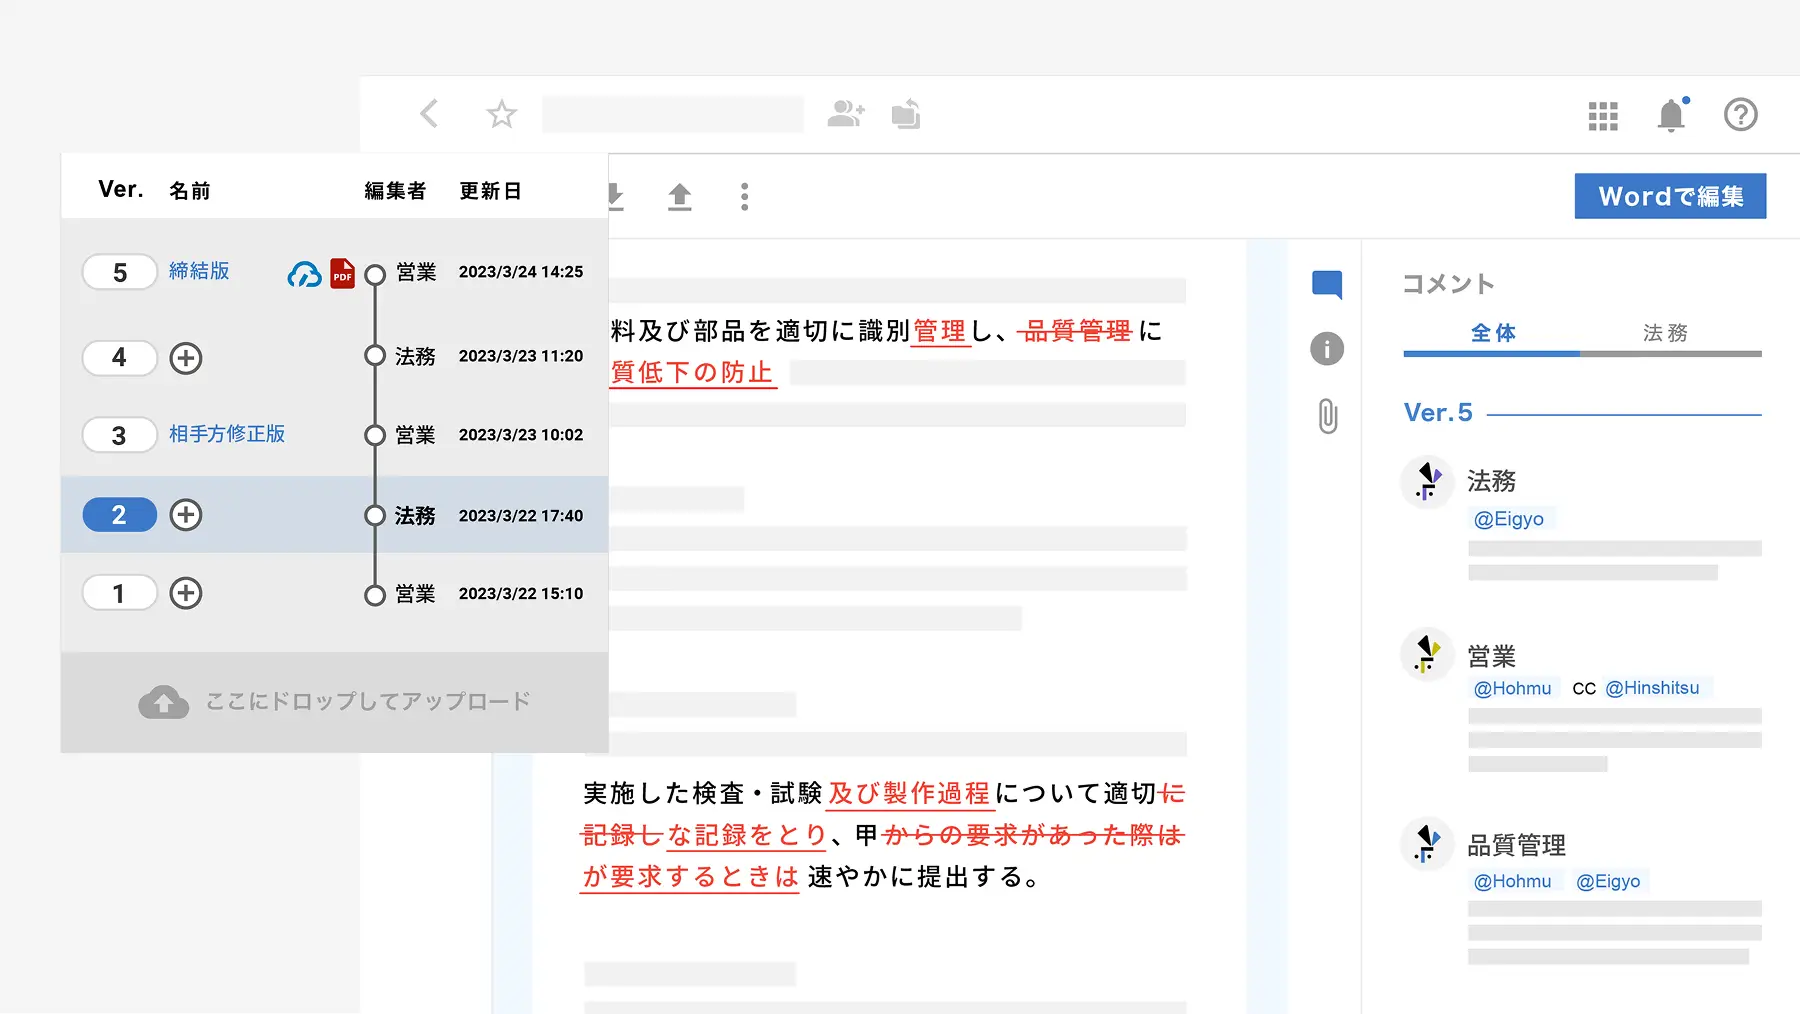Image resolution: width=1800 pixels, height=1014 pixels.
Task: Open the notifications bell
Action: point(1671,116)
